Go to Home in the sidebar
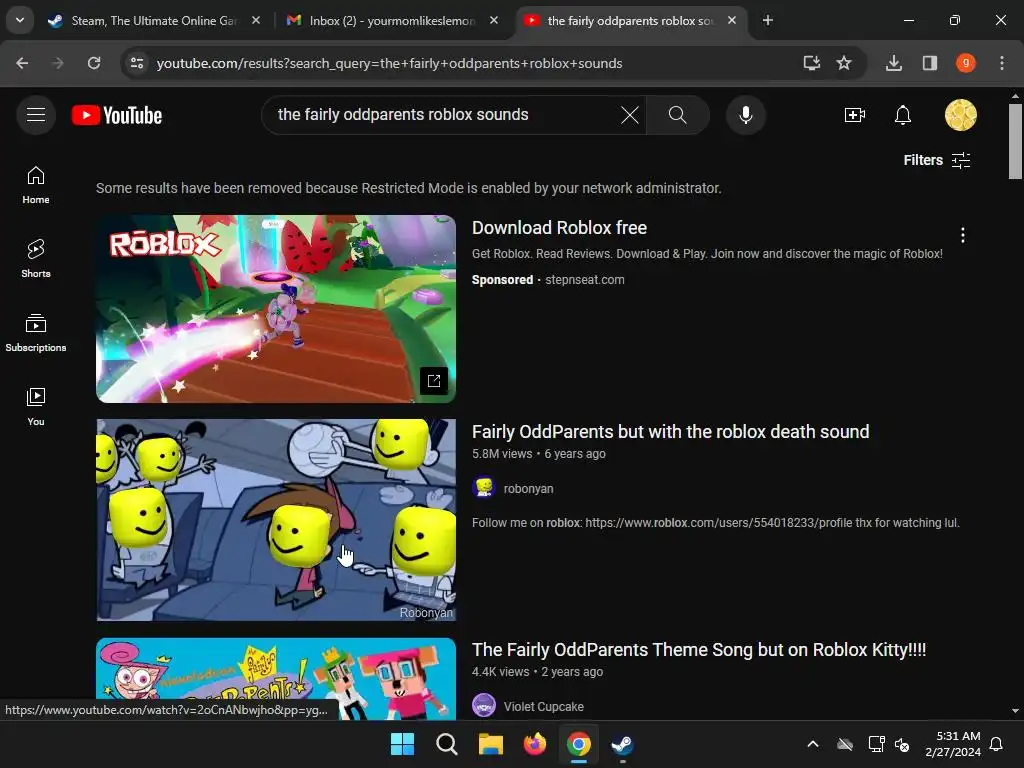Image resolution: width=1024 pixels, height=768 pixels. pyautogui.click(x=36, y=185)
